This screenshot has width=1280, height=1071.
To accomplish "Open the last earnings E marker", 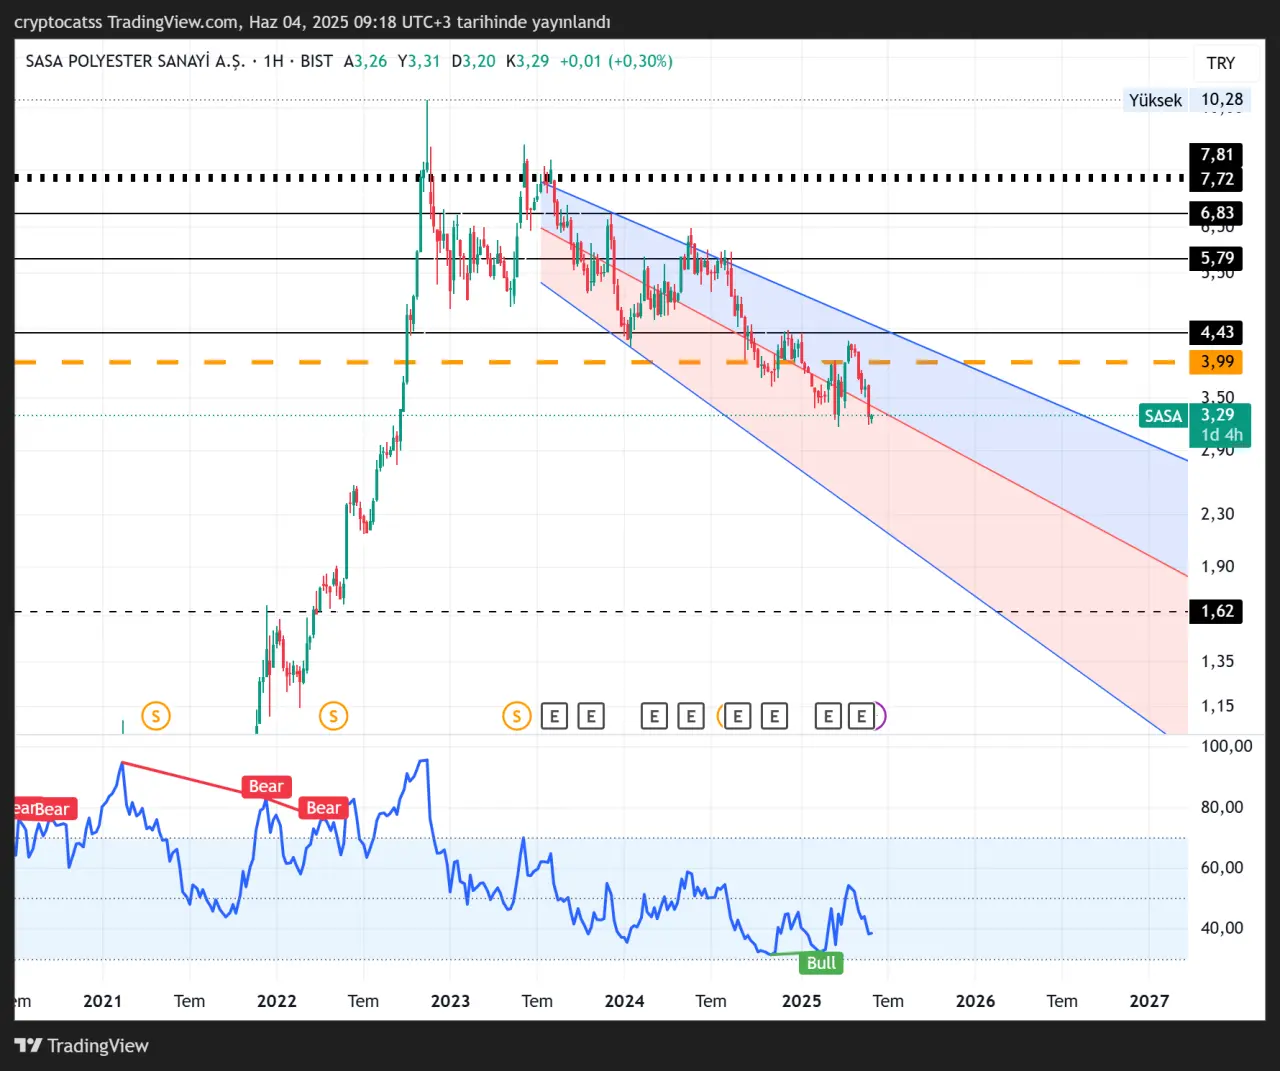I will 861,716.
